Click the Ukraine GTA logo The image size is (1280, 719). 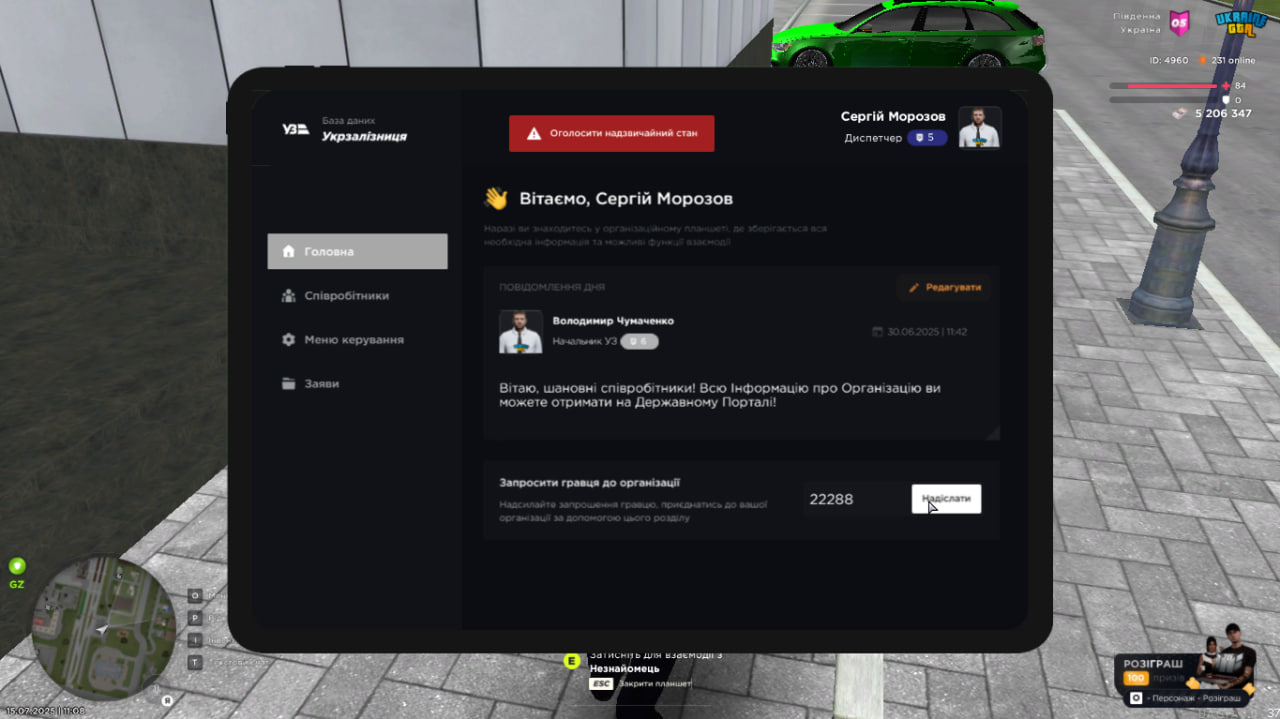click(1241, 25)
